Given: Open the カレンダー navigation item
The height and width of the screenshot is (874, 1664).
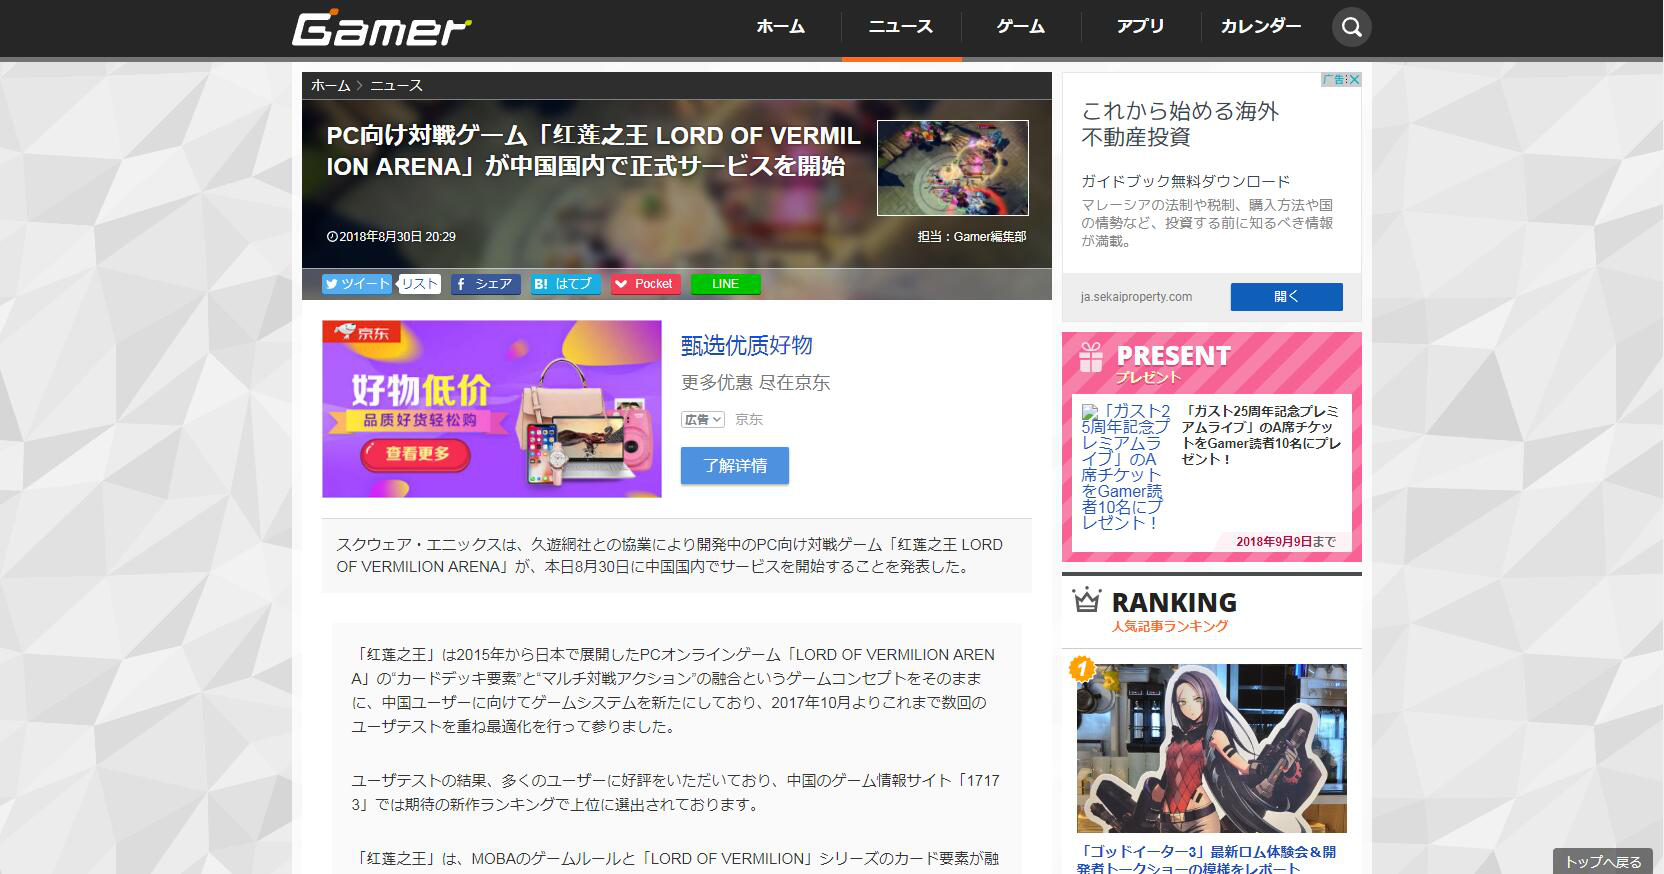Looking at the screenshot, I should (1260, 27).
